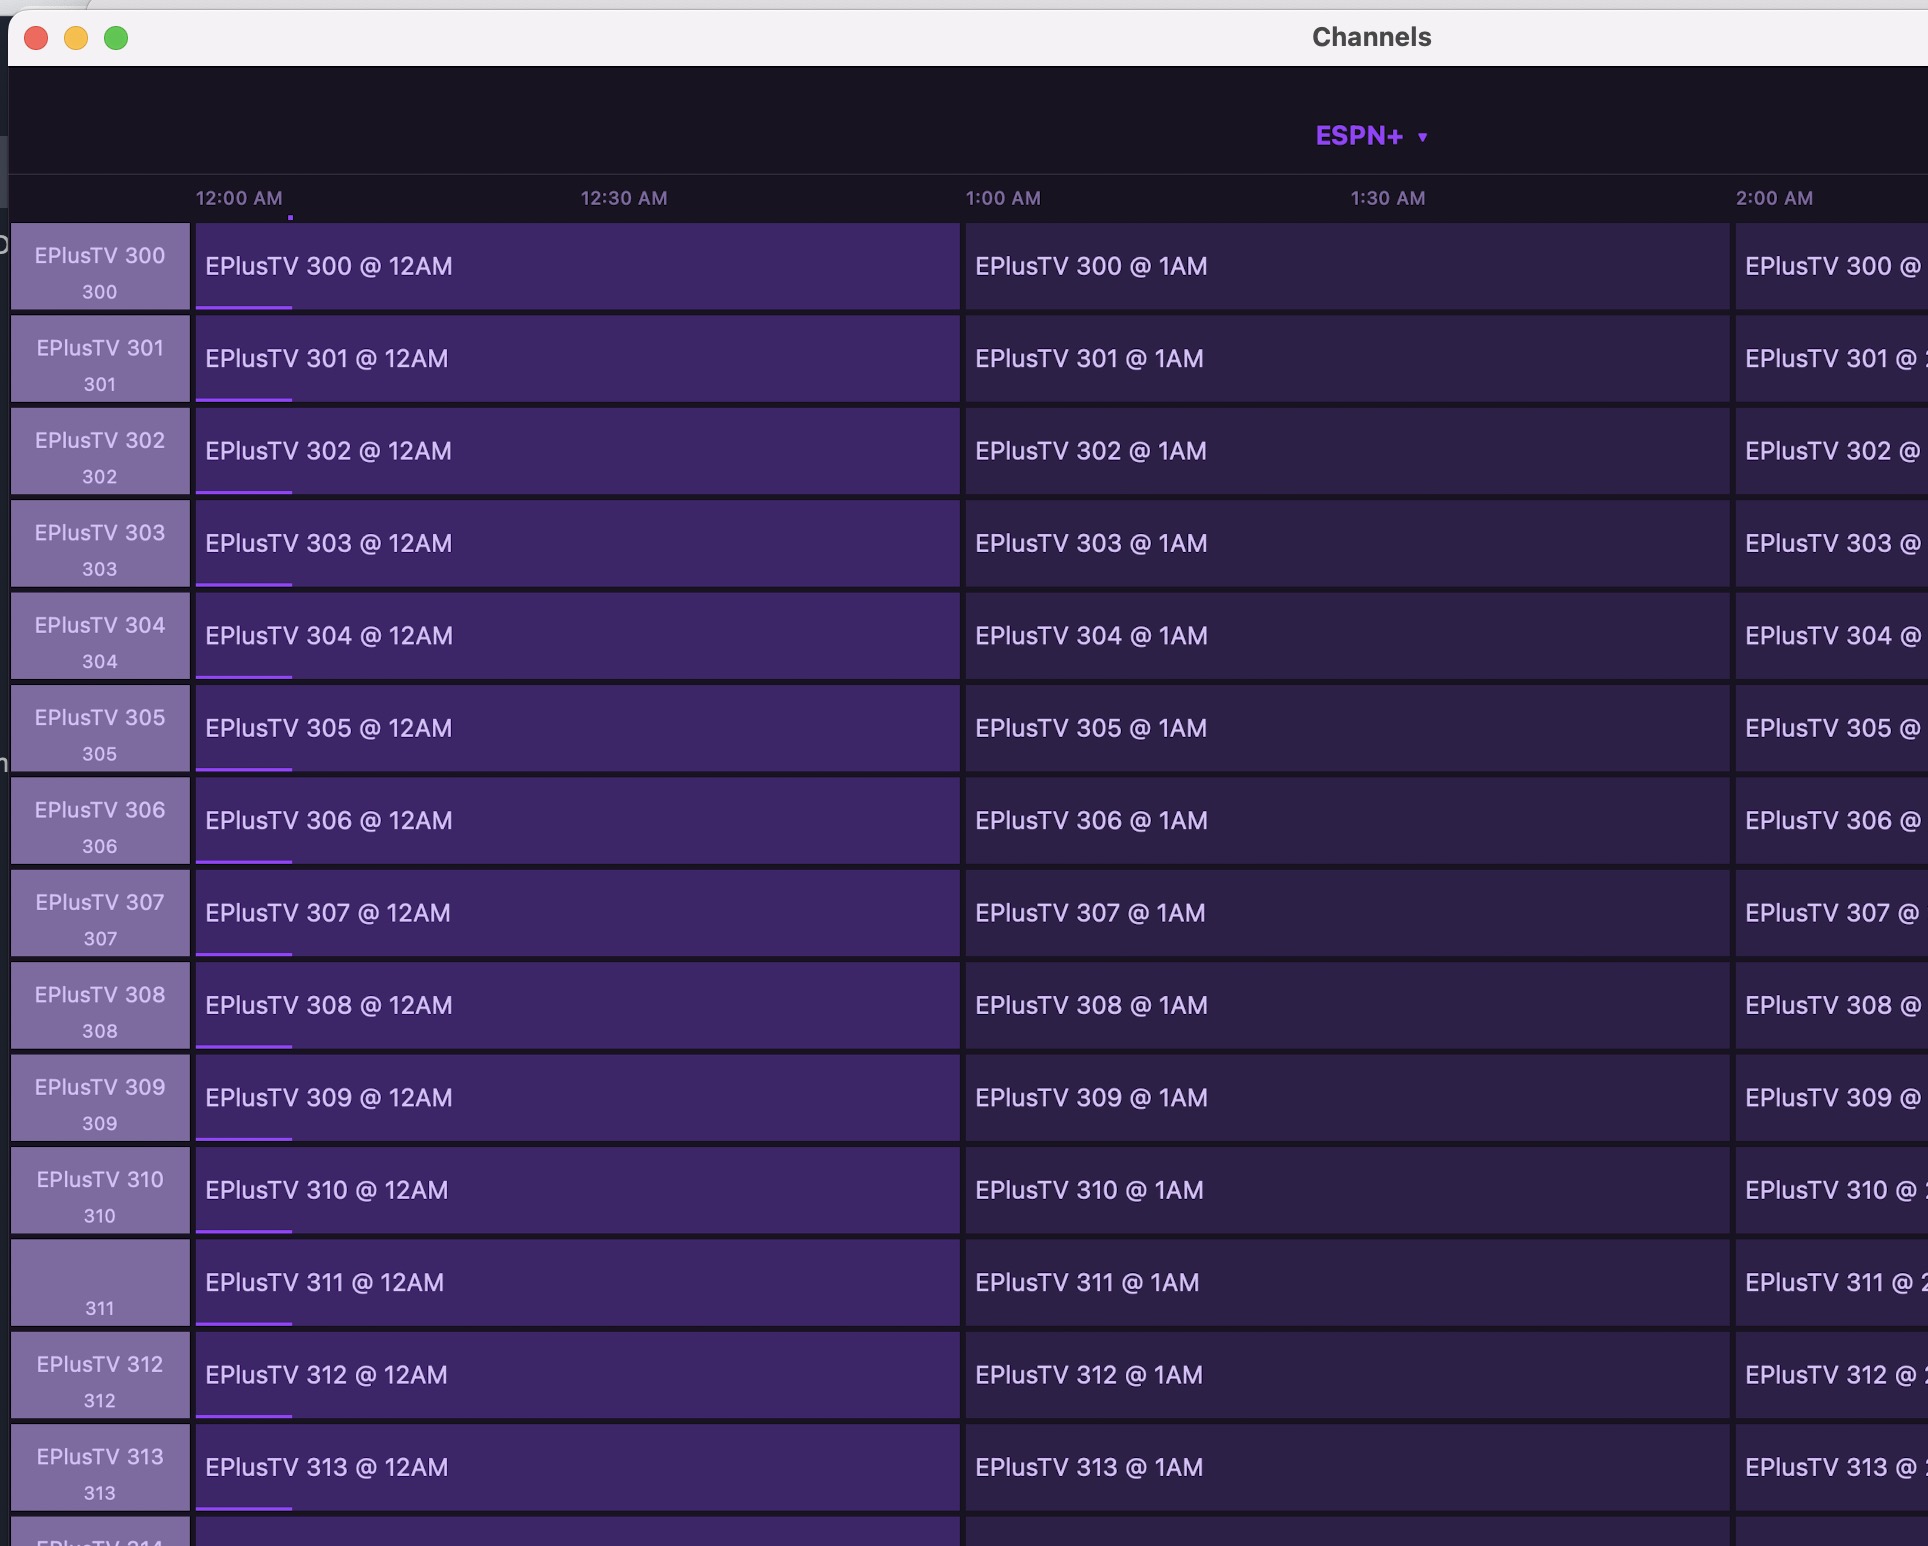Select the EPlusTV 300 channel cell
The width and height of the screenshot is (1928, 1546).
100,267
